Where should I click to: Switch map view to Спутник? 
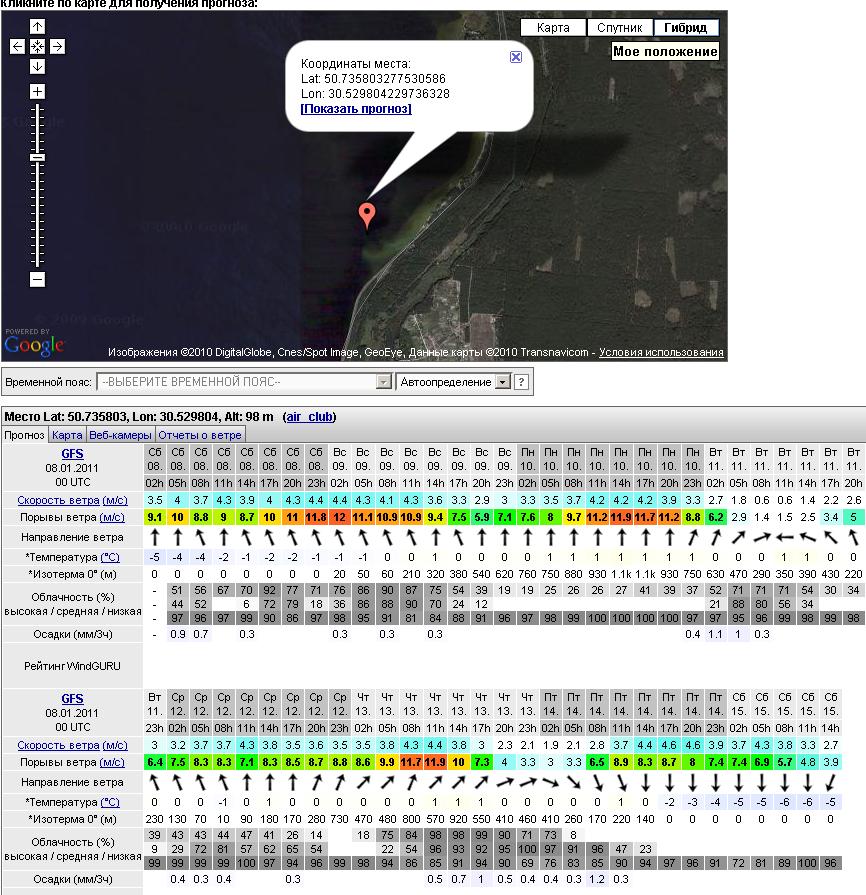click(x=619, y=28)
